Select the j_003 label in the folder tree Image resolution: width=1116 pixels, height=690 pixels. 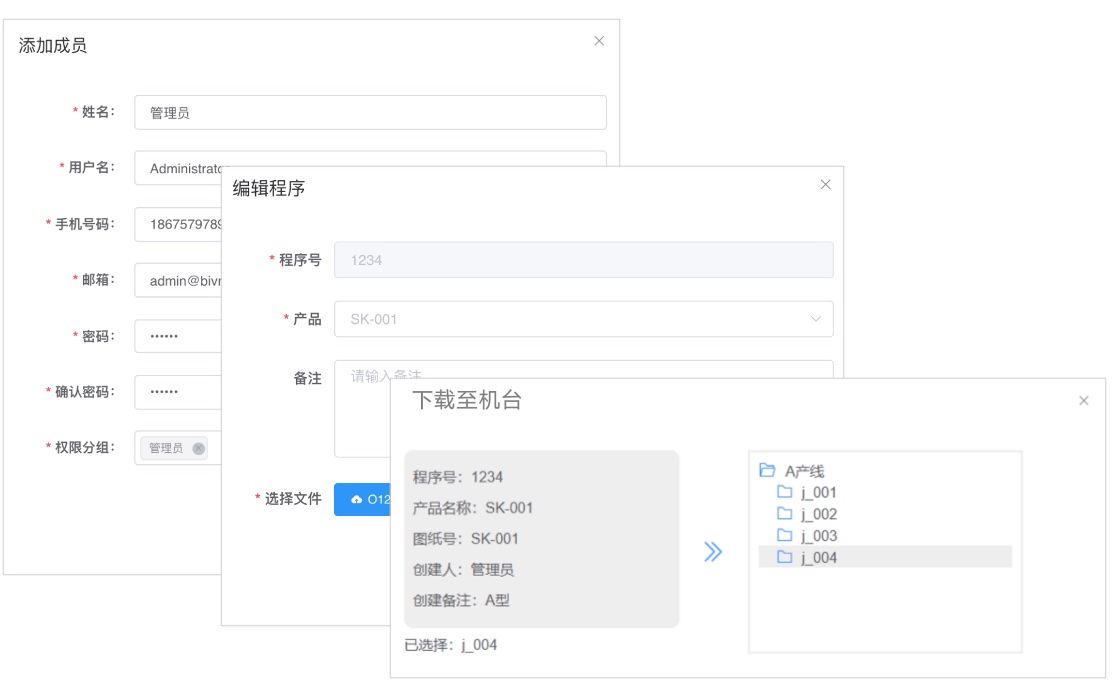pos(818,536)
